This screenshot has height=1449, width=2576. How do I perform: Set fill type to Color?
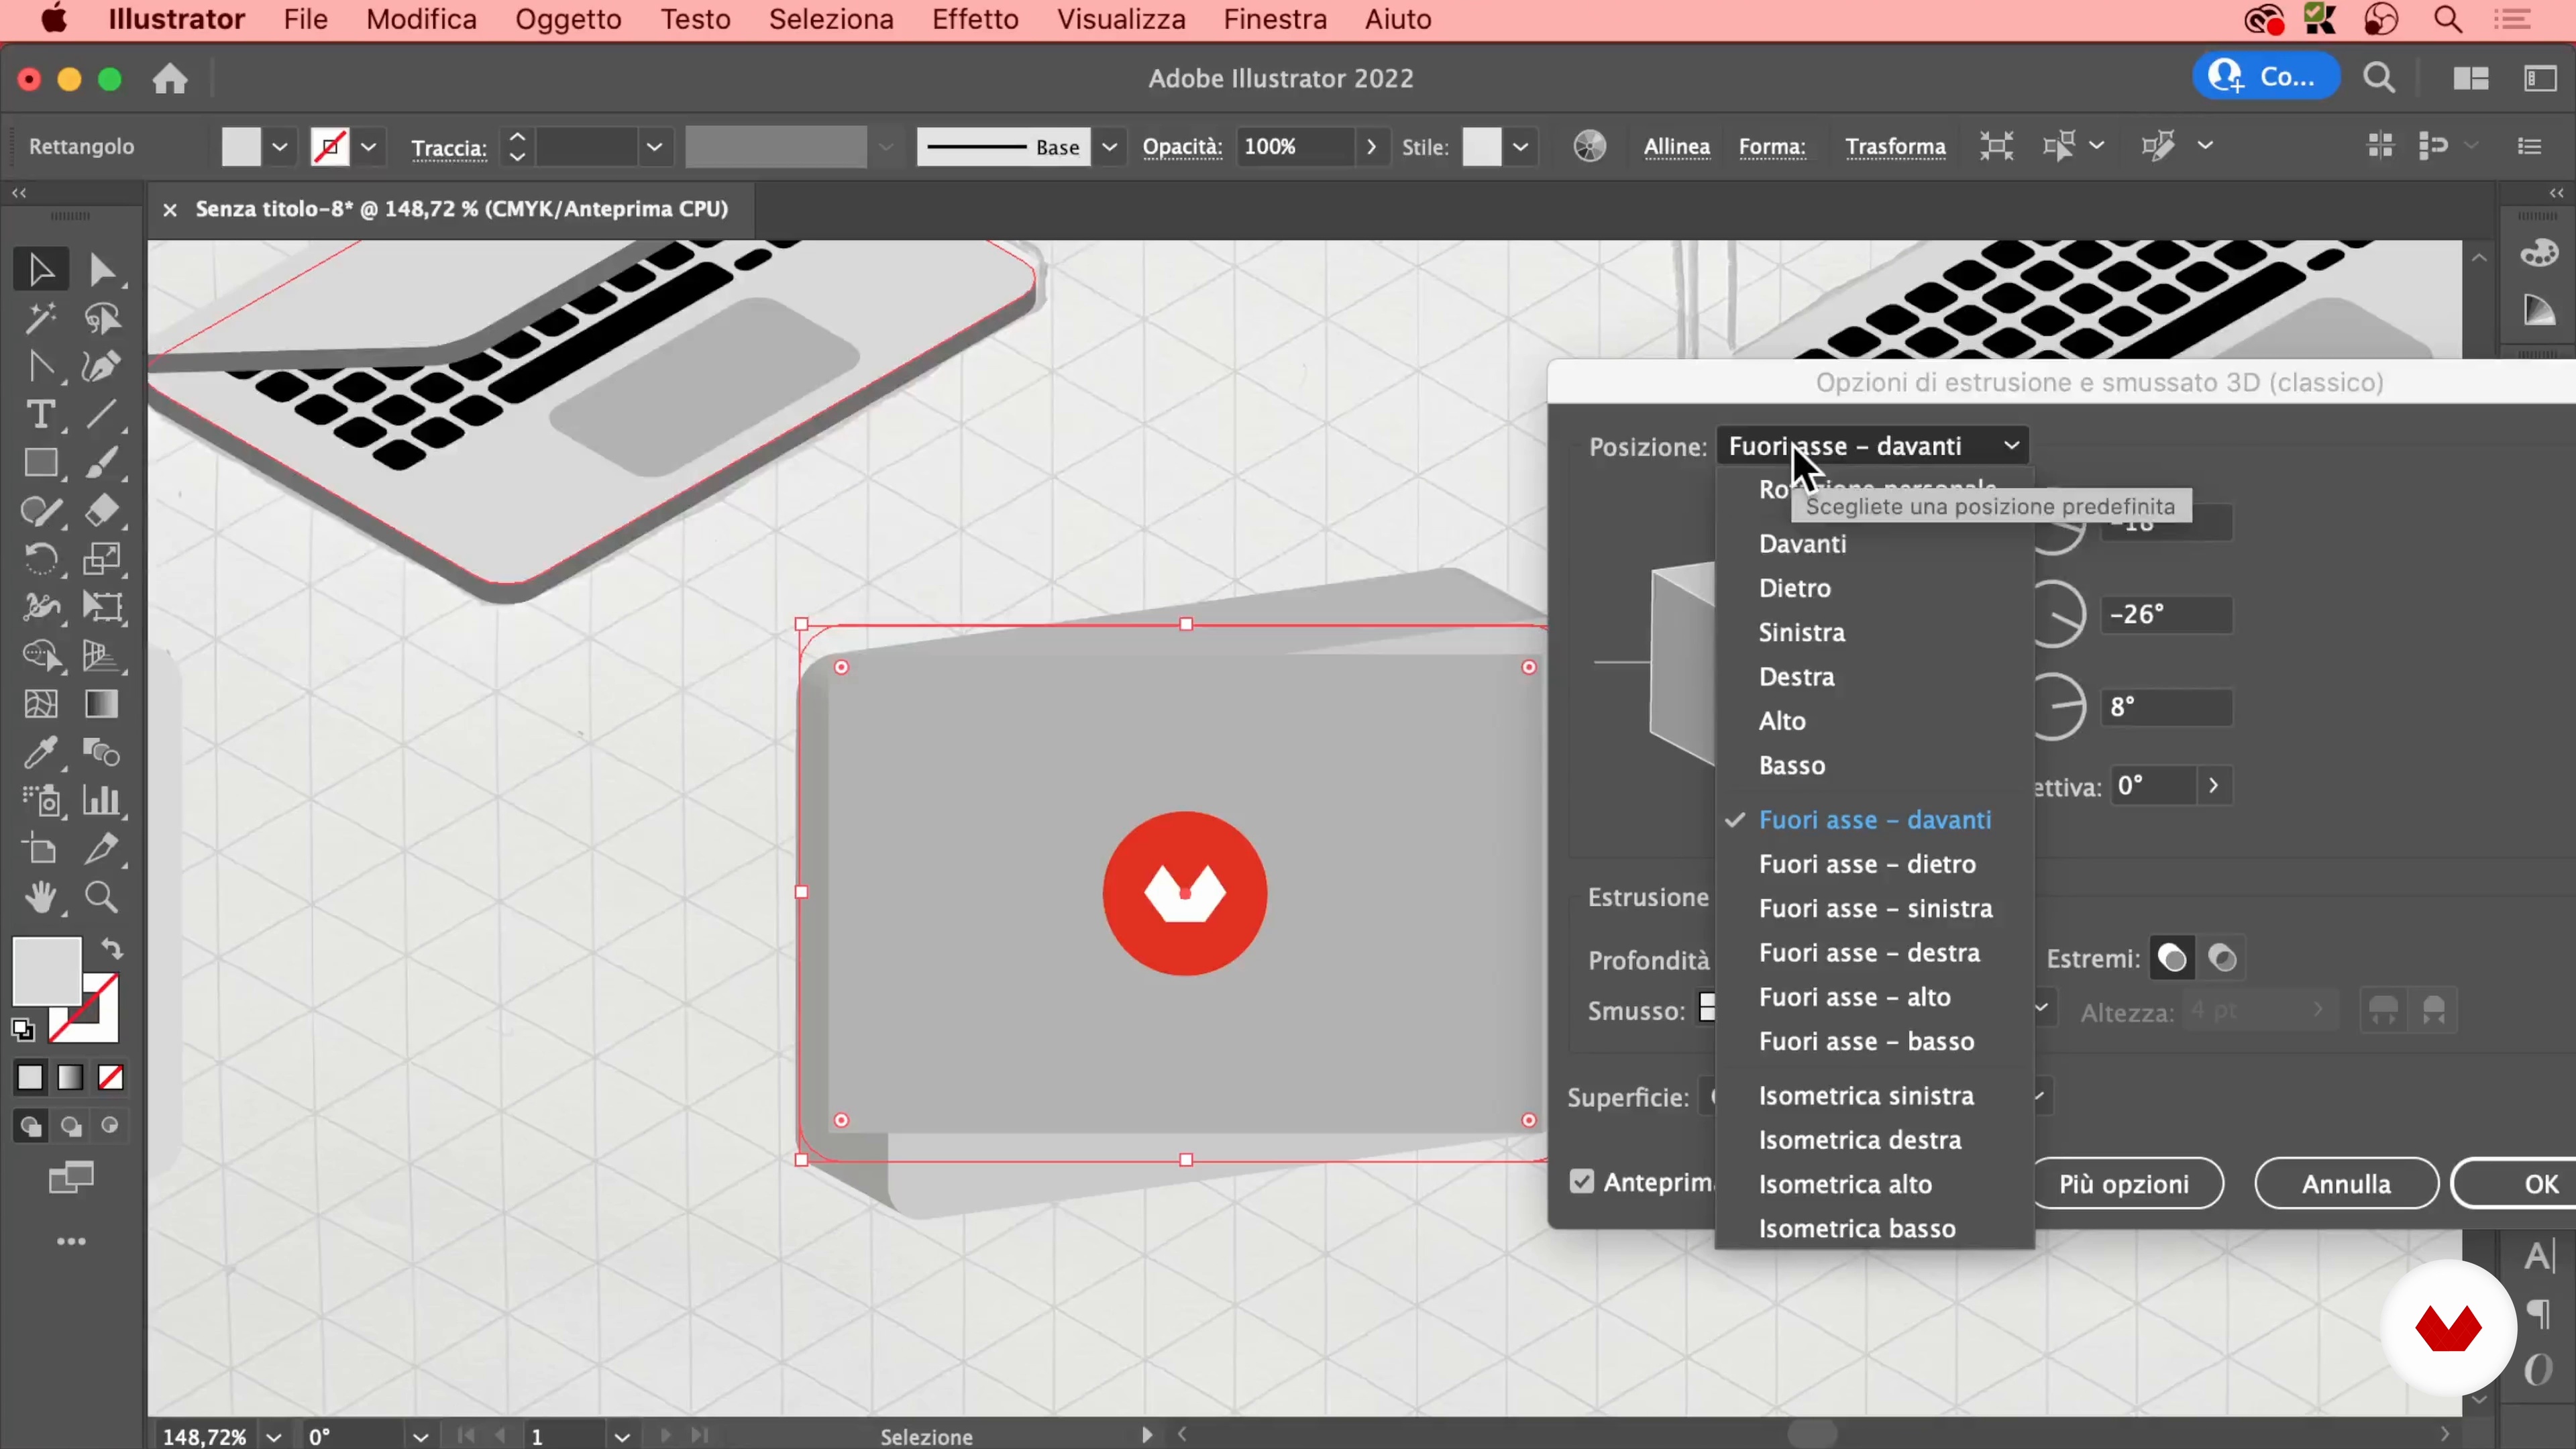pos(30,1077)
